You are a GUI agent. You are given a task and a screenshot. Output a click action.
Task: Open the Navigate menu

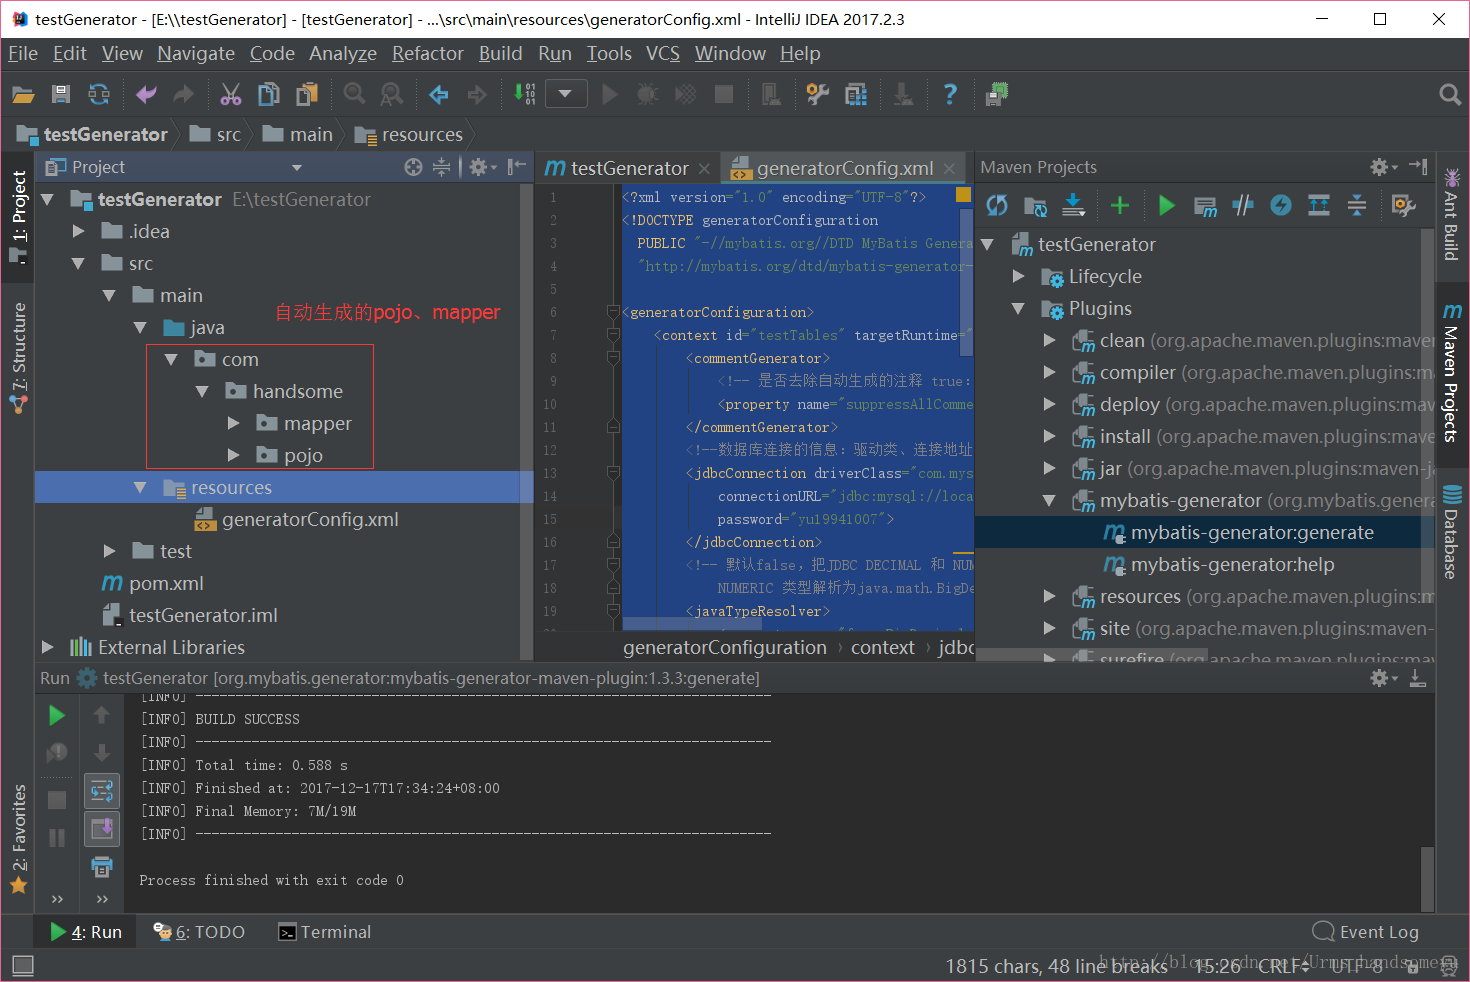196,53
